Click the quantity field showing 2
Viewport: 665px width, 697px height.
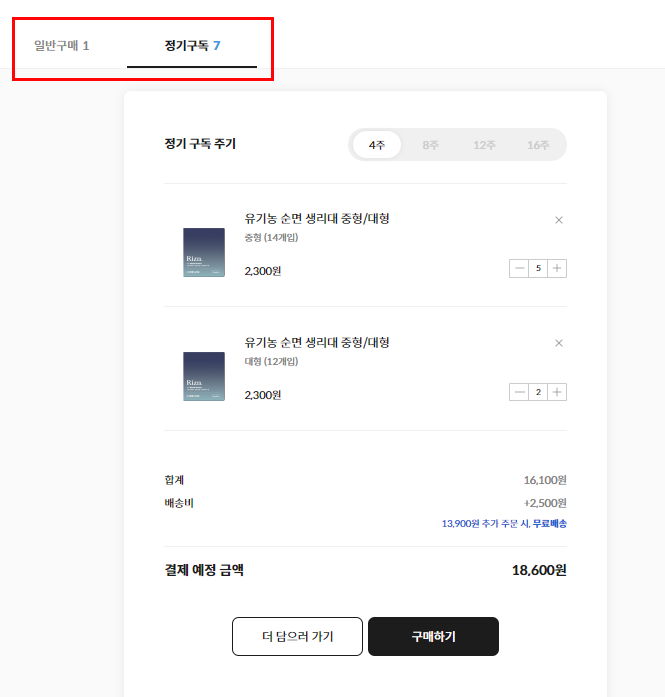tap(538, 392)
